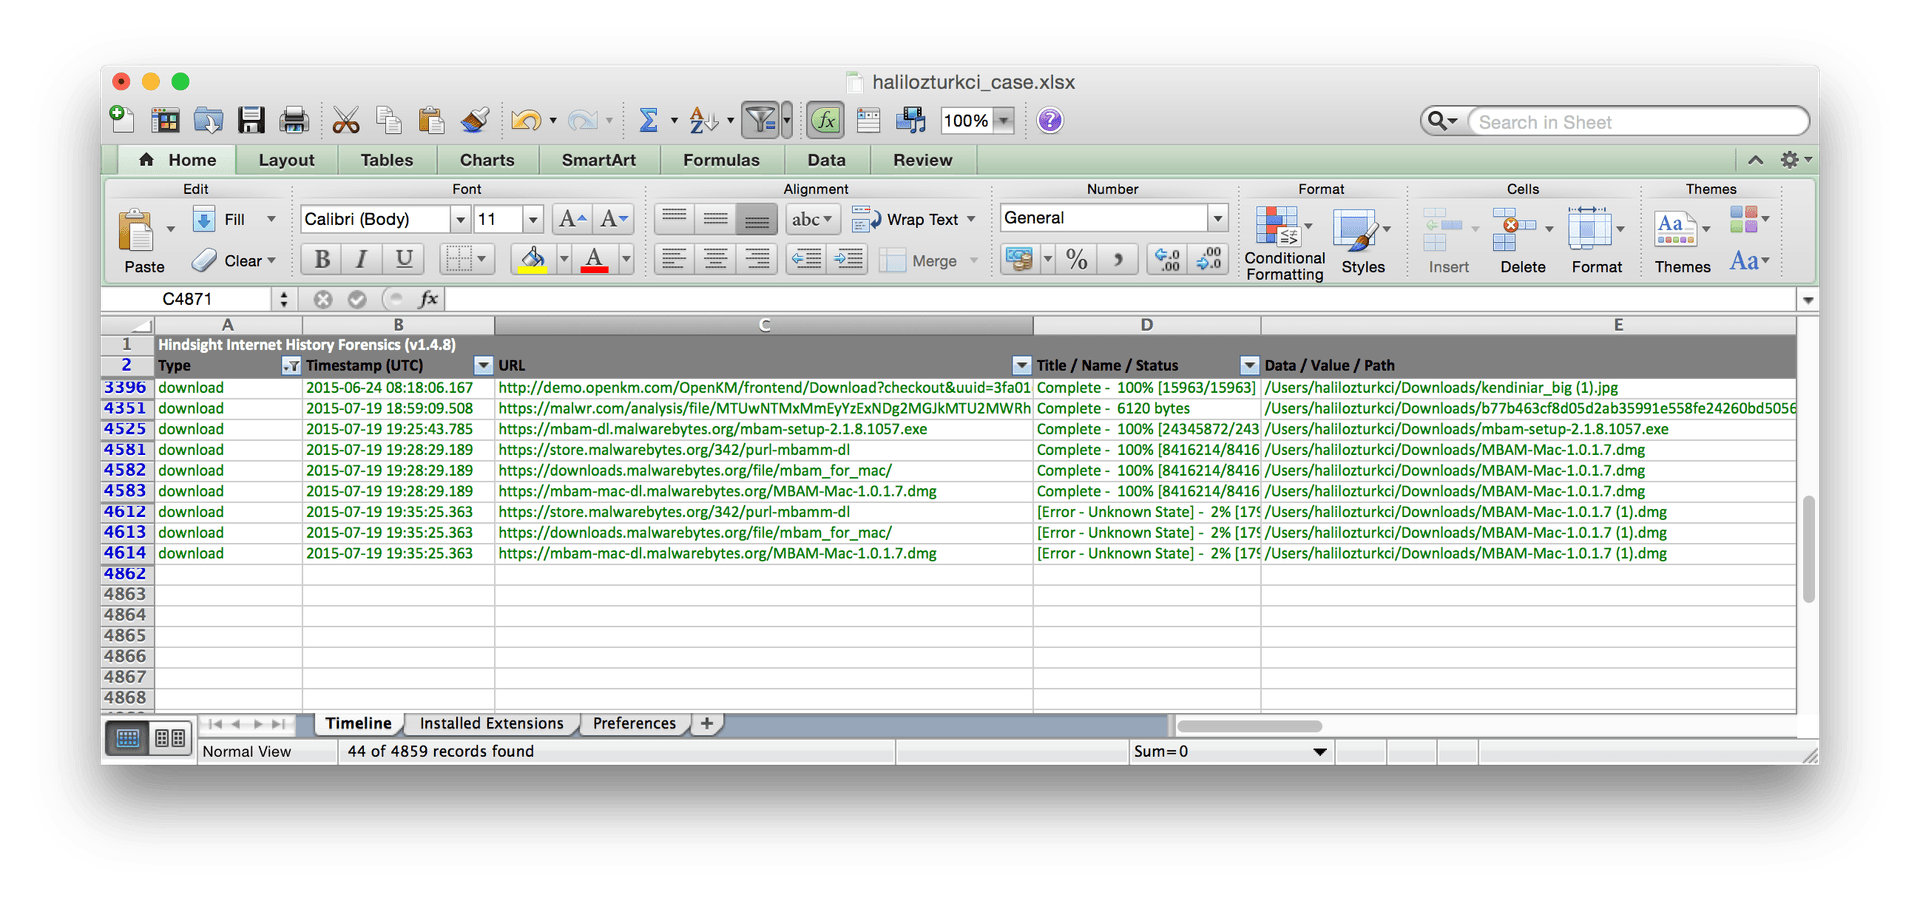
Task: Switch to the Formulas ribbon tab
Action: 721,160
